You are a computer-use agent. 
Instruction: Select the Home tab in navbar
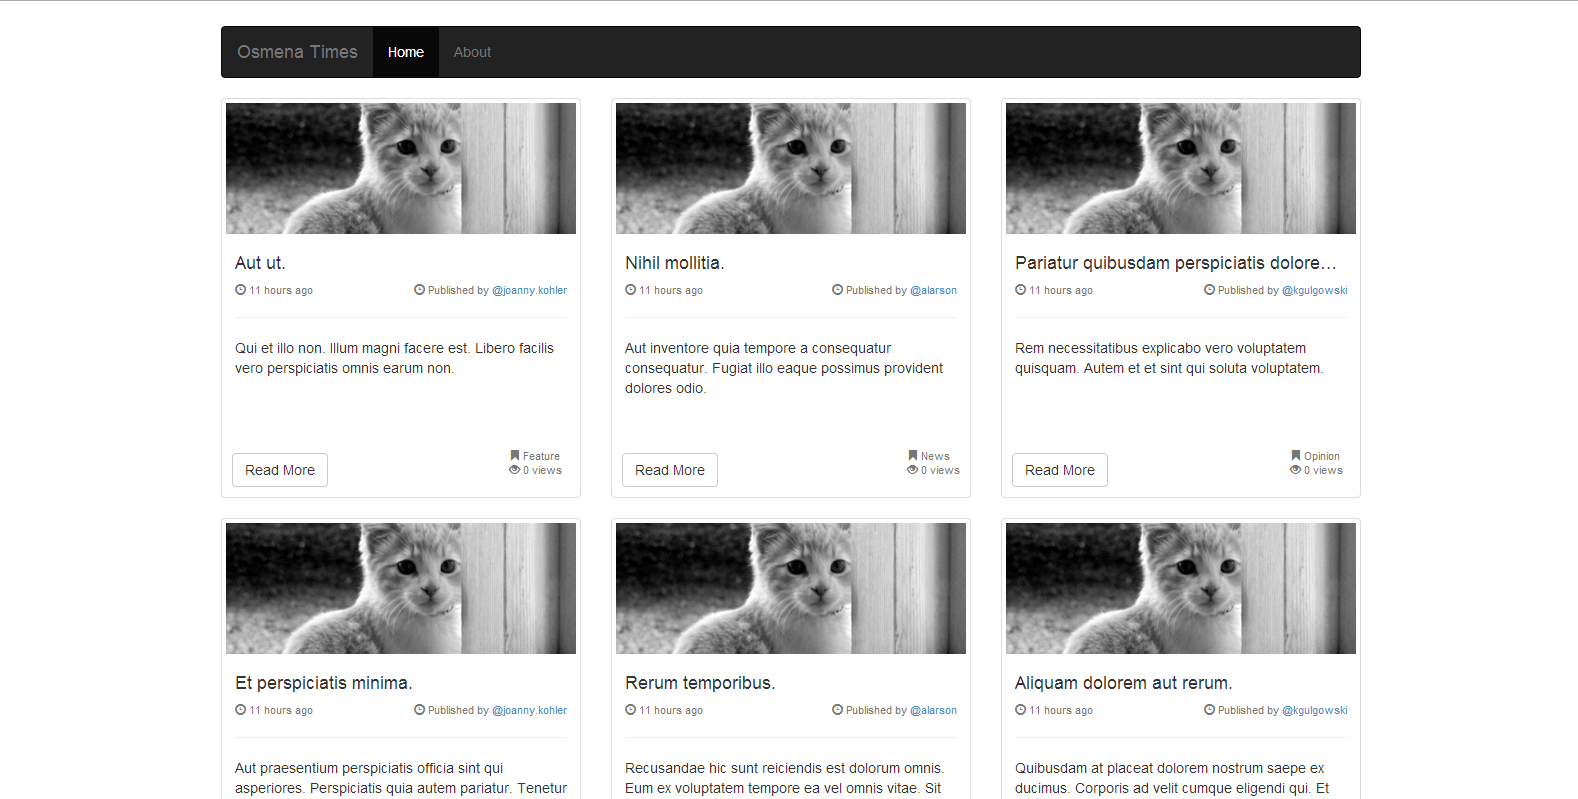(406, 52)
